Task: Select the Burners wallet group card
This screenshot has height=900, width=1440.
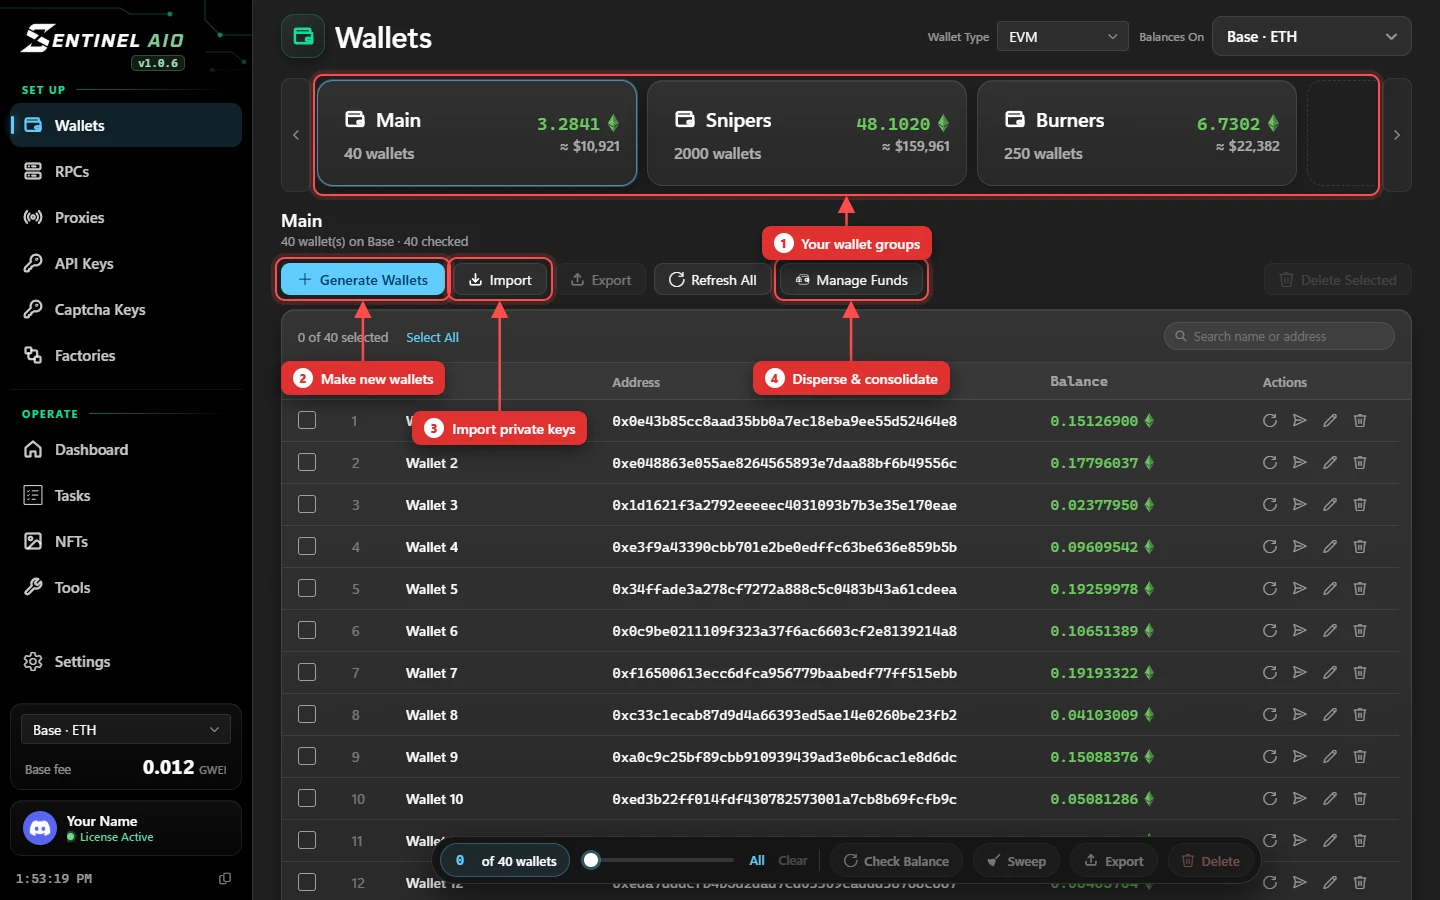Action: [1137, 134]
